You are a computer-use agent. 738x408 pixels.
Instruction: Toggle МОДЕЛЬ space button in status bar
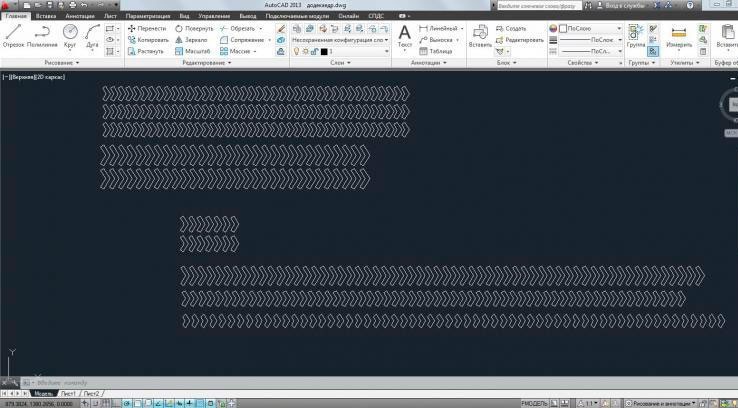pyautogui.click(x=536, y=403)
